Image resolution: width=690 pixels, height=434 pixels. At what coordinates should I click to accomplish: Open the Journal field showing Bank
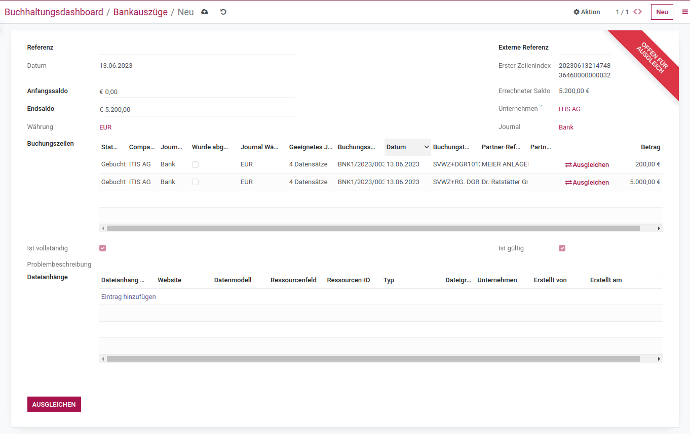[600, 127]
